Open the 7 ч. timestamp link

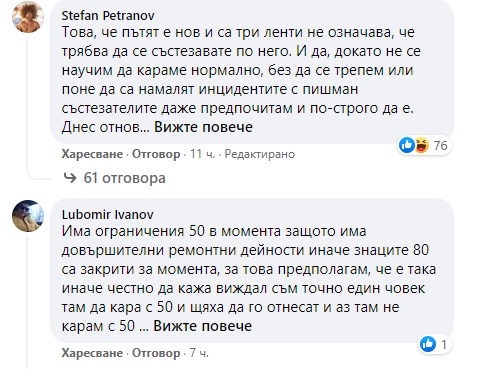coord(199,353)
